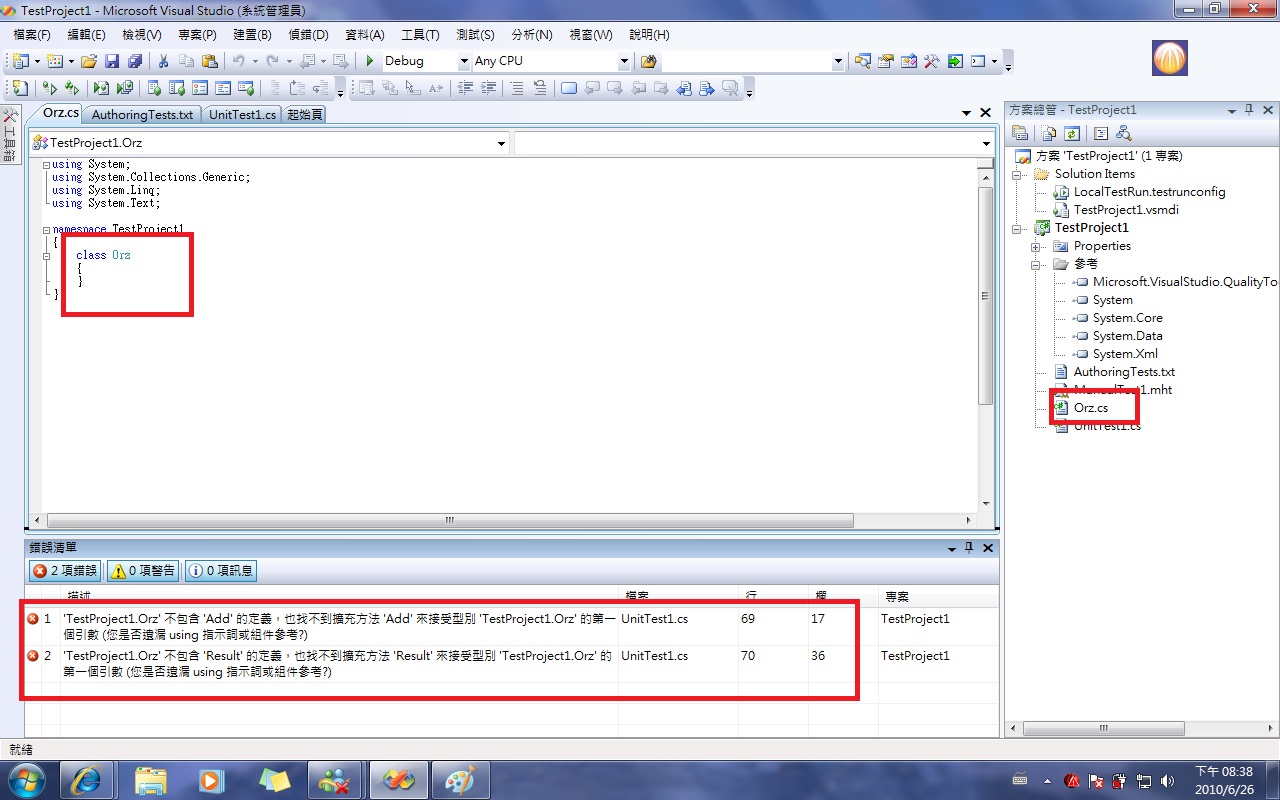Click the editor vertical scrollbar thumb

pyautogui.click(x=986, y=295)
